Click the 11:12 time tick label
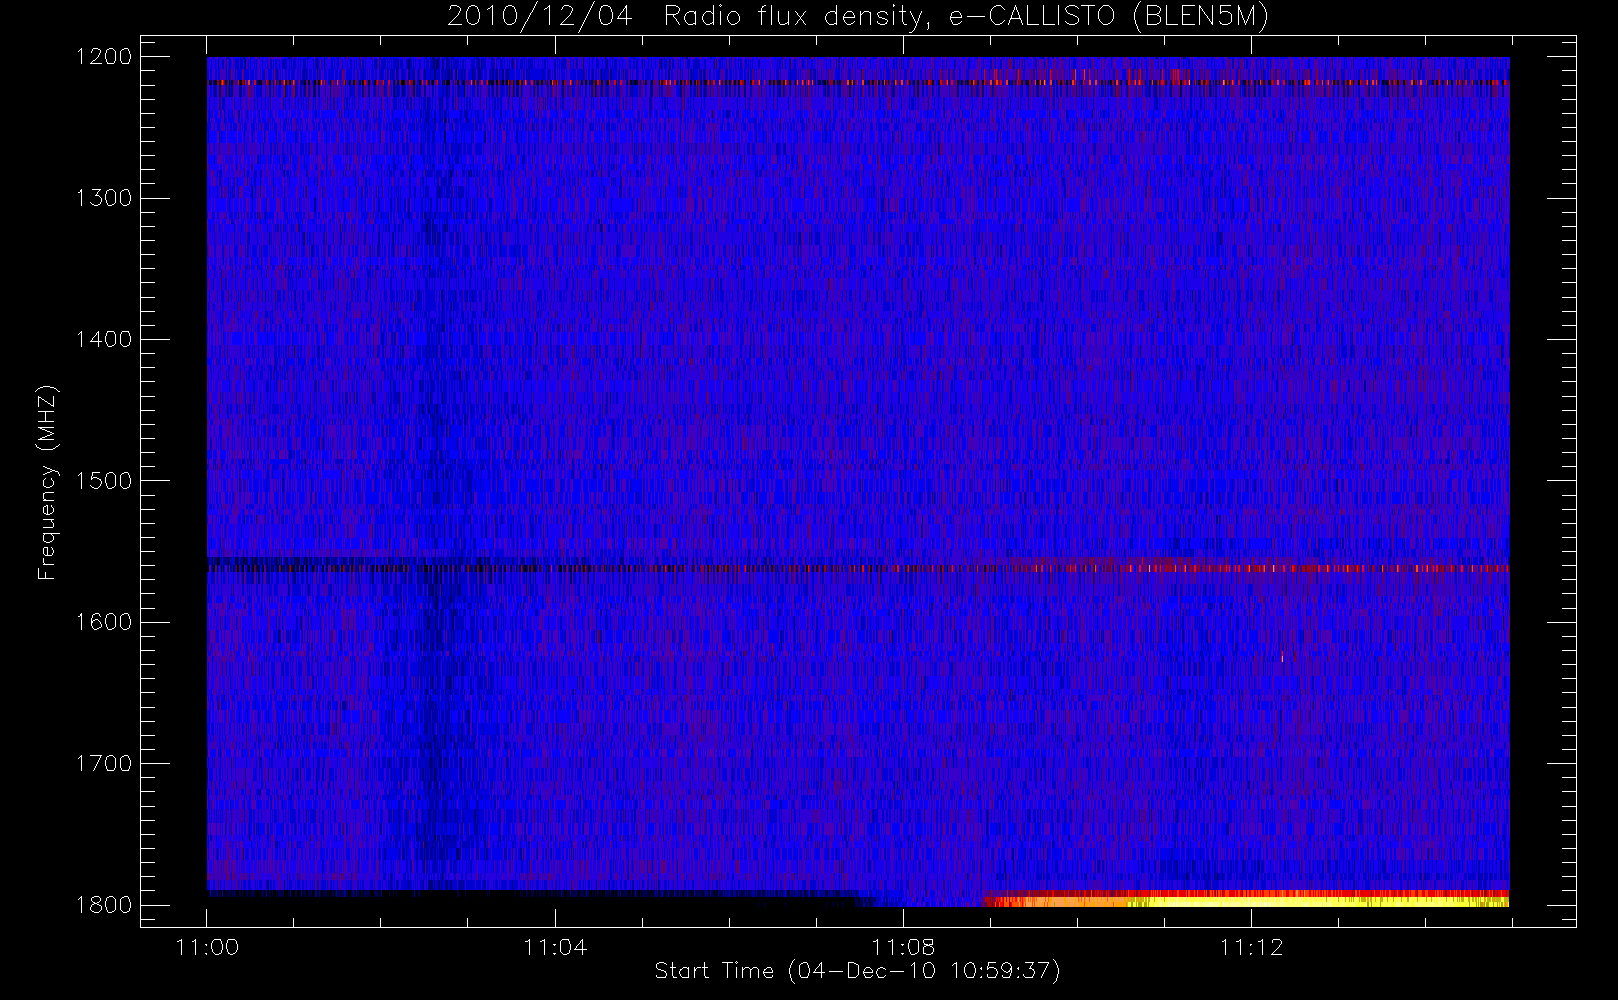1618x1000 pixels. [1251, 947]
